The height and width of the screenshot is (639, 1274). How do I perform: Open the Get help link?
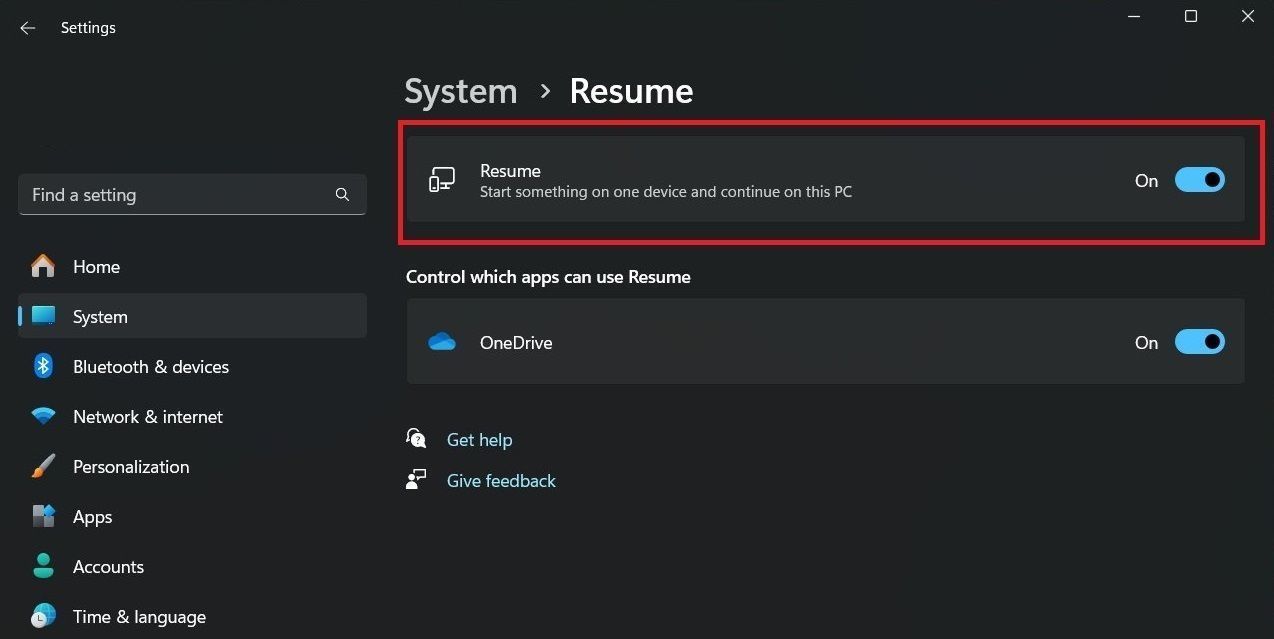point(479,439)
